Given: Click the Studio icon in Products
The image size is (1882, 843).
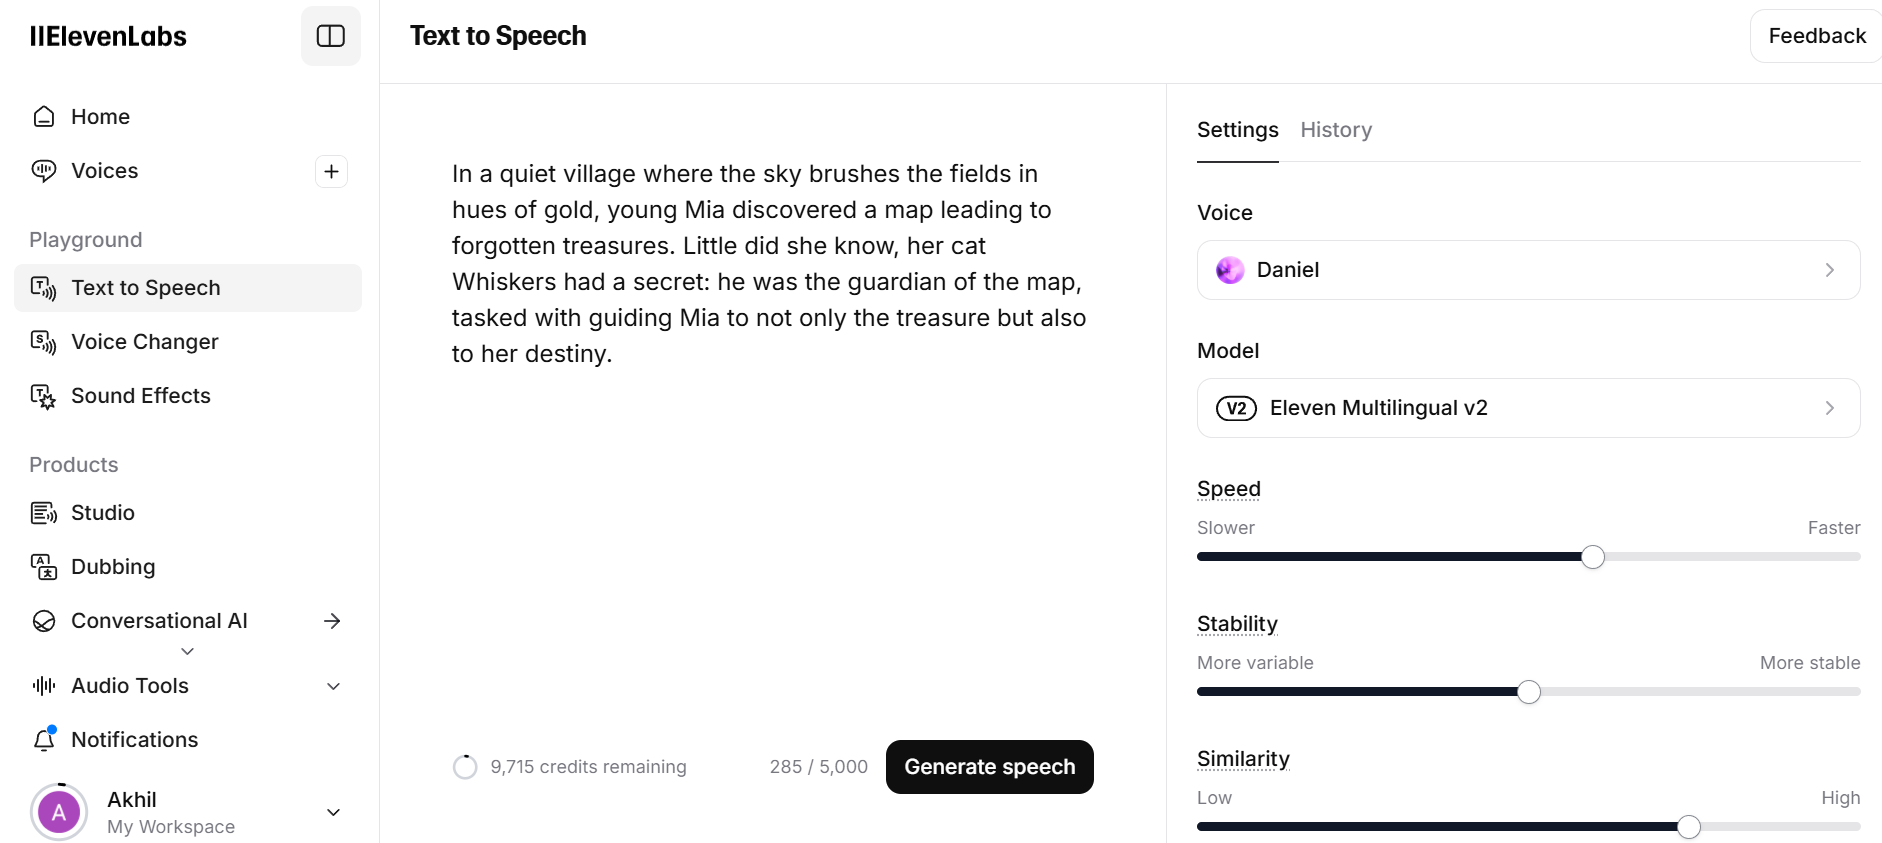Looking at the screenshot, I should 44,513.
